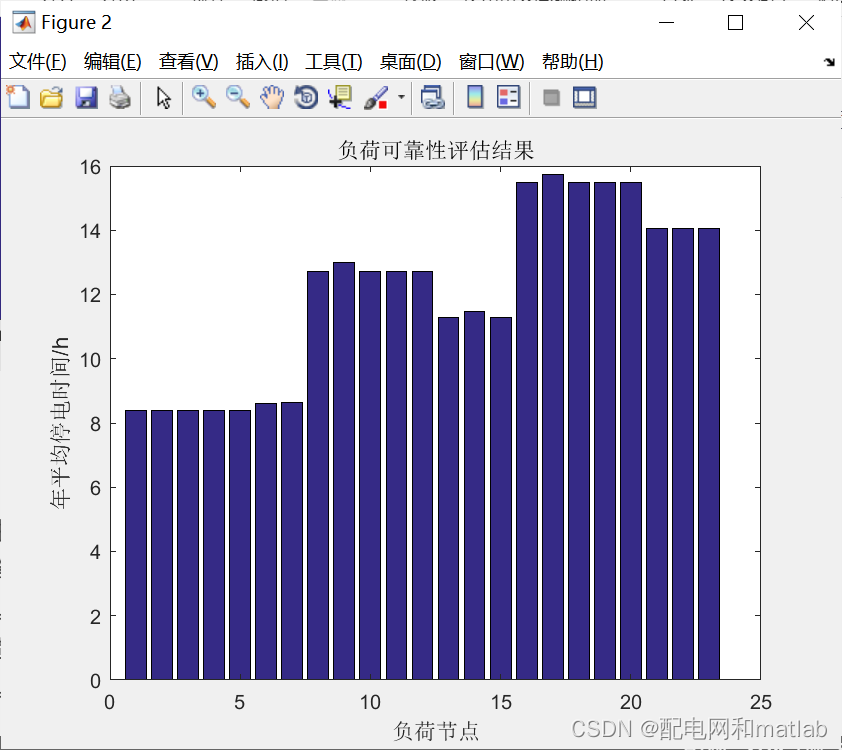Screen dimensions: 842x750
Task: Open the 桌面(D) menu
Action: 410,62
